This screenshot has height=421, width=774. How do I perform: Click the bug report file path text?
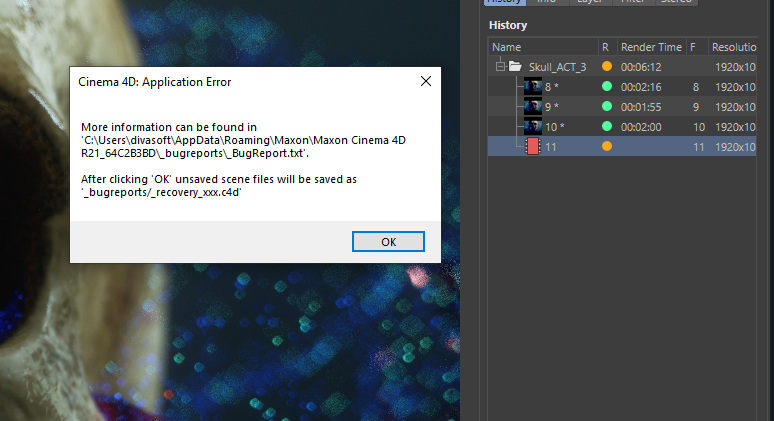point(243,147)
